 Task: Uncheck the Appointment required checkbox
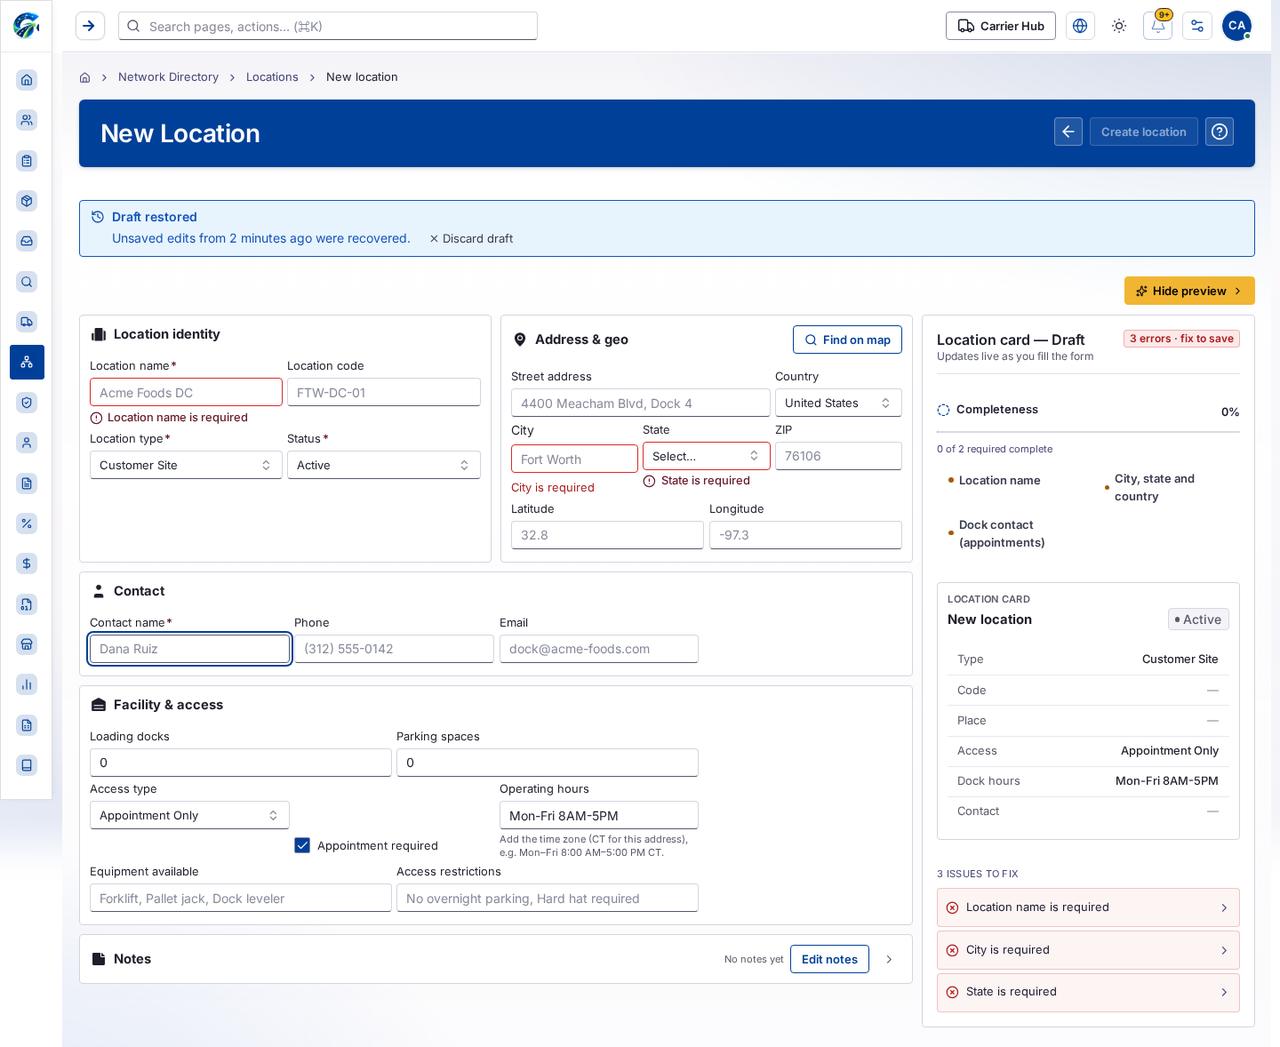(x=302, y=845)
